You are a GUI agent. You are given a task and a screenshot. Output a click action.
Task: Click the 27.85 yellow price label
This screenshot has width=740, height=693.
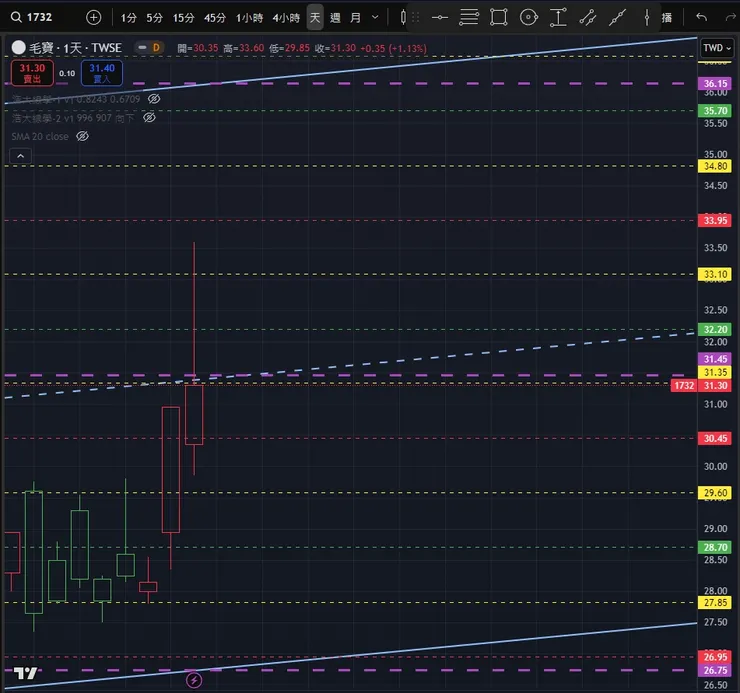(715, 602)
